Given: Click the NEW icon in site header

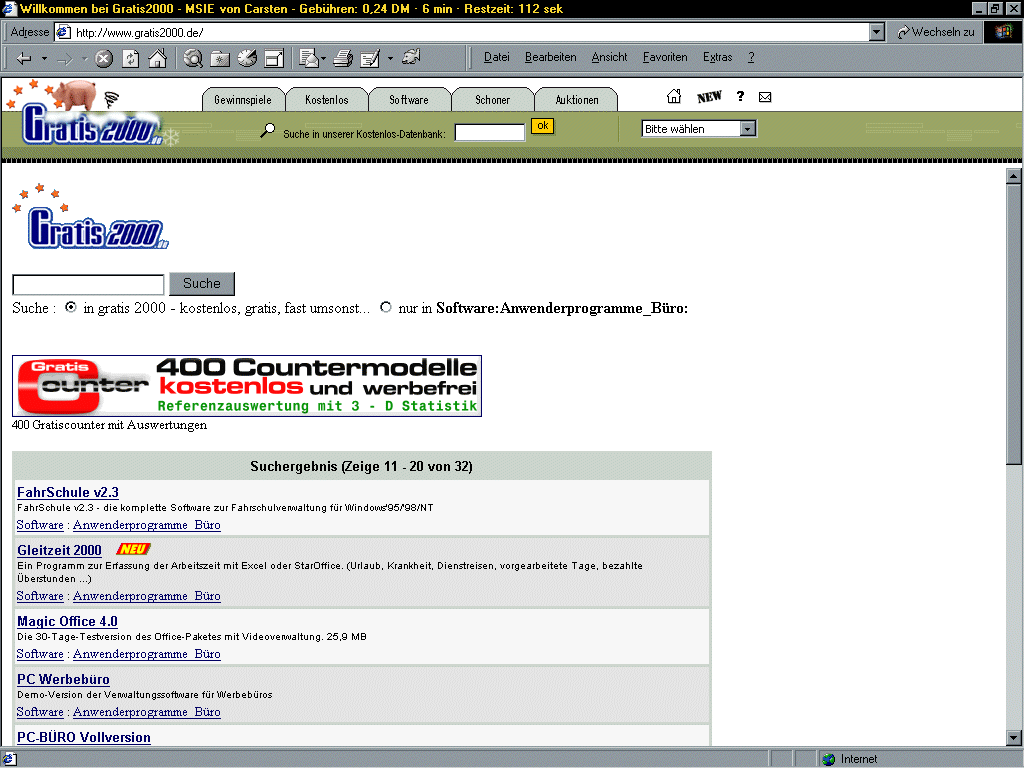Looking at the screenshot, I should coord(709,97).
